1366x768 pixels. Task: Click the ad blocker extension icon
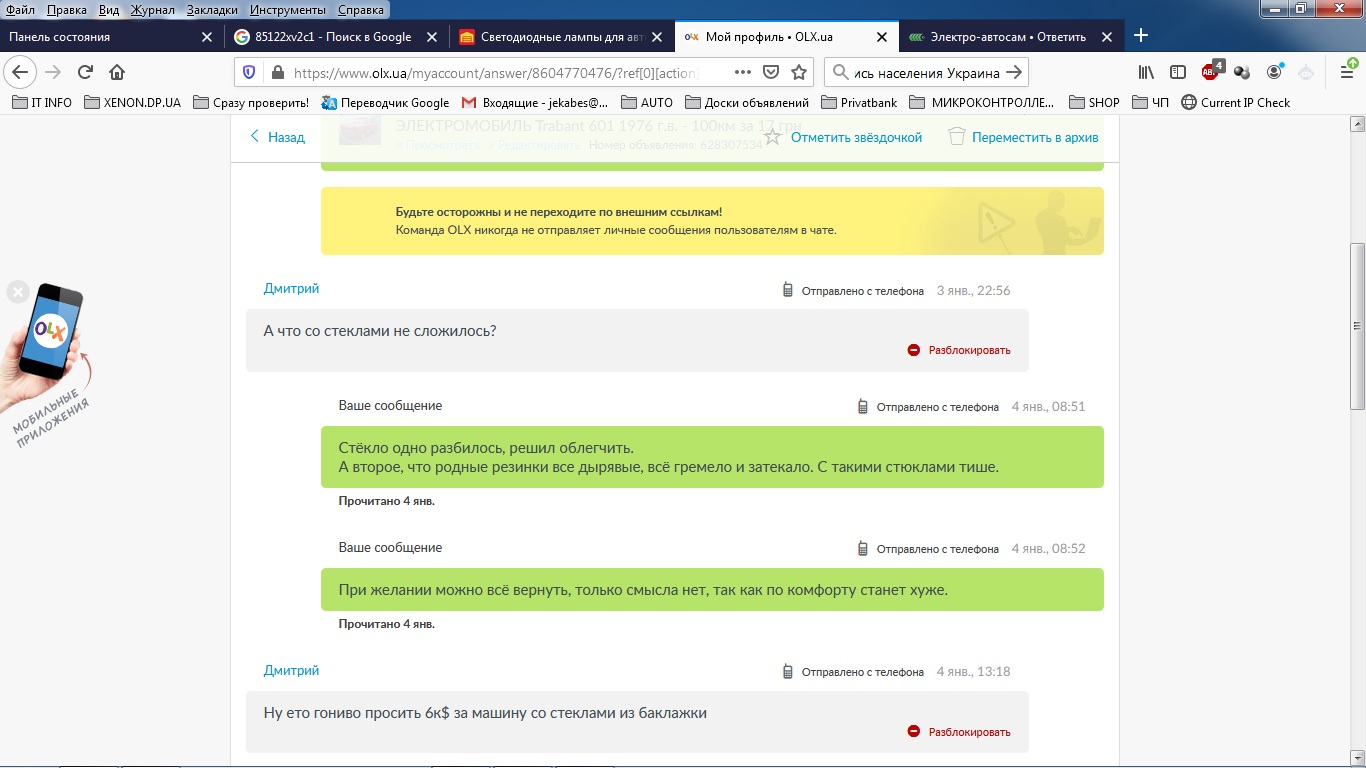tap(1210, 72)
